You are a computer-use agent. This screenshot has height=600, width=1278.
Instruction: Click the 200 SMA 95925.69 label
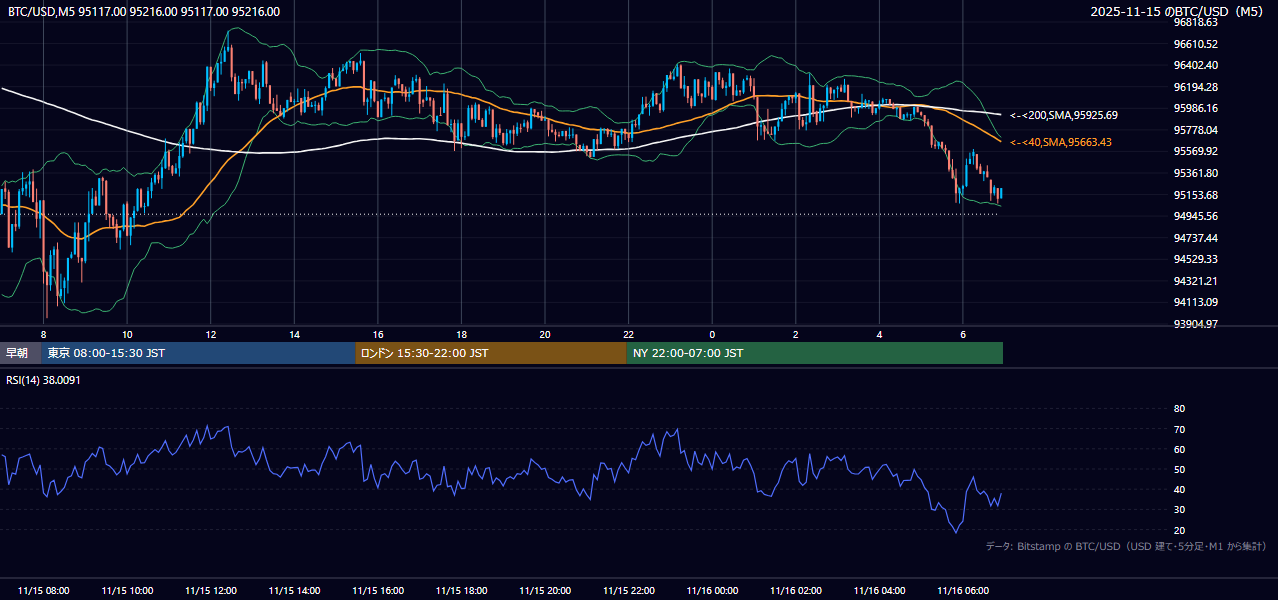pos(1064,116)
